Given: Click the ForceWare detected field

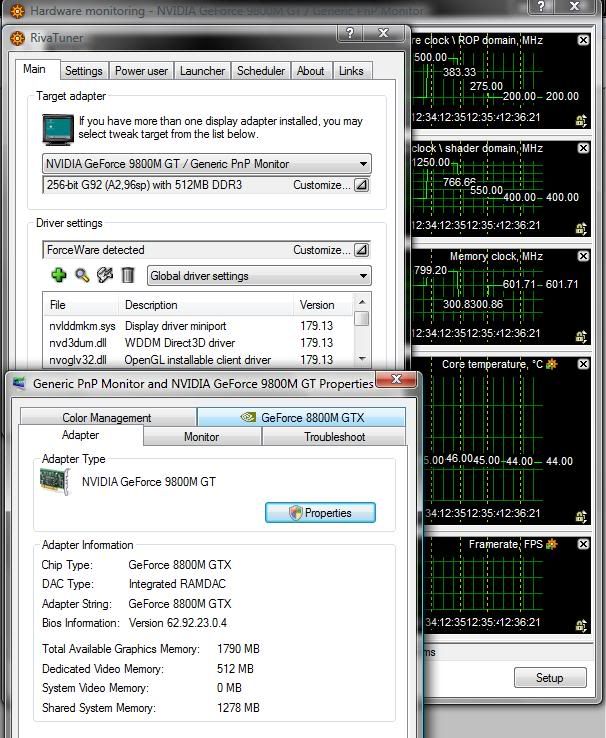Looking at the screenshot, I should click(207, 250).
